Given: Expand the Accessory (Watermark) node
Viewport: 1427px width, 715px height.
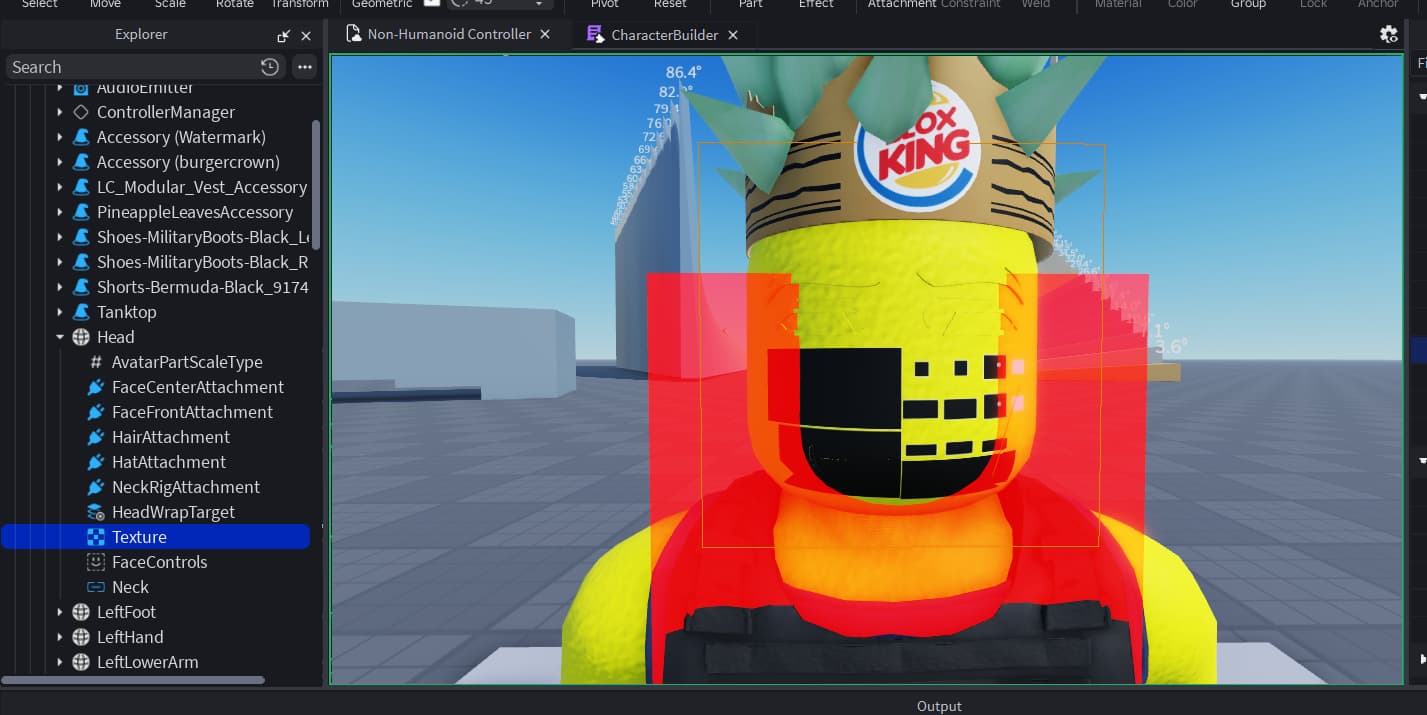Looking at the screenshot, I should point(60,137).
